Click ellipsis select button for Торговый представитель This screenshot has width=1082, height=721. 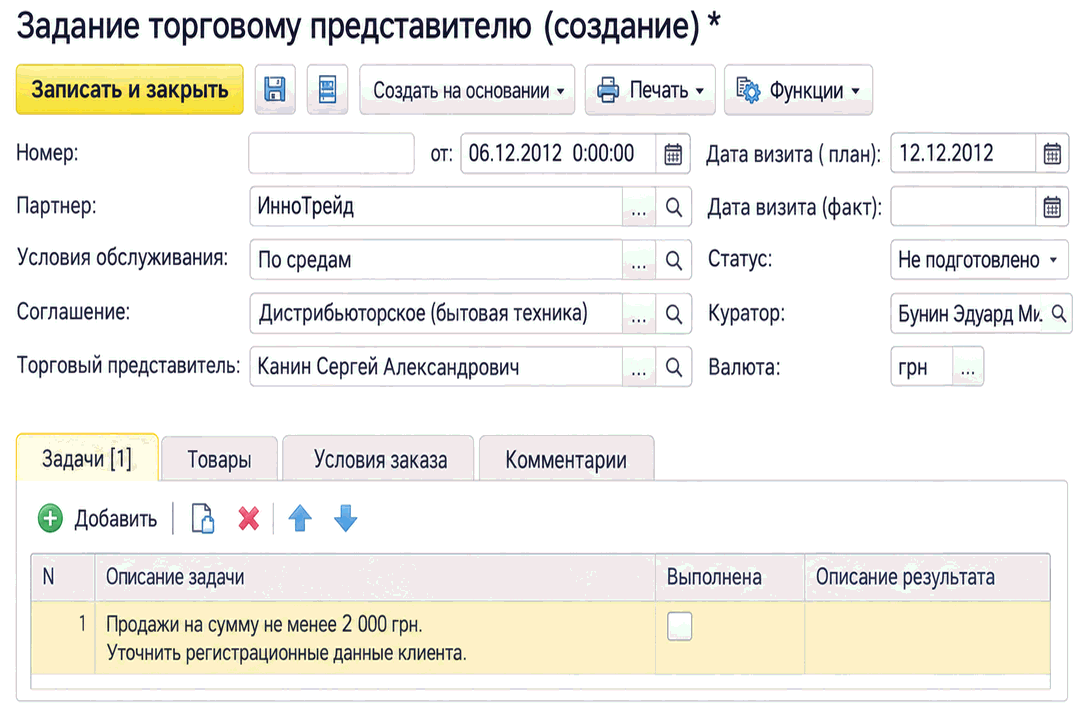639,367
